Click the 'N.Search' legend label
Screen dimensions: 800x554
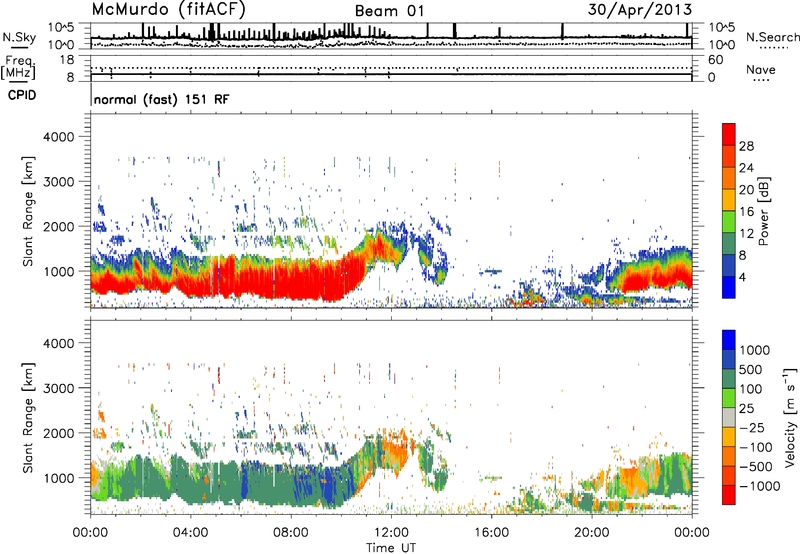[x=772, y=37]
